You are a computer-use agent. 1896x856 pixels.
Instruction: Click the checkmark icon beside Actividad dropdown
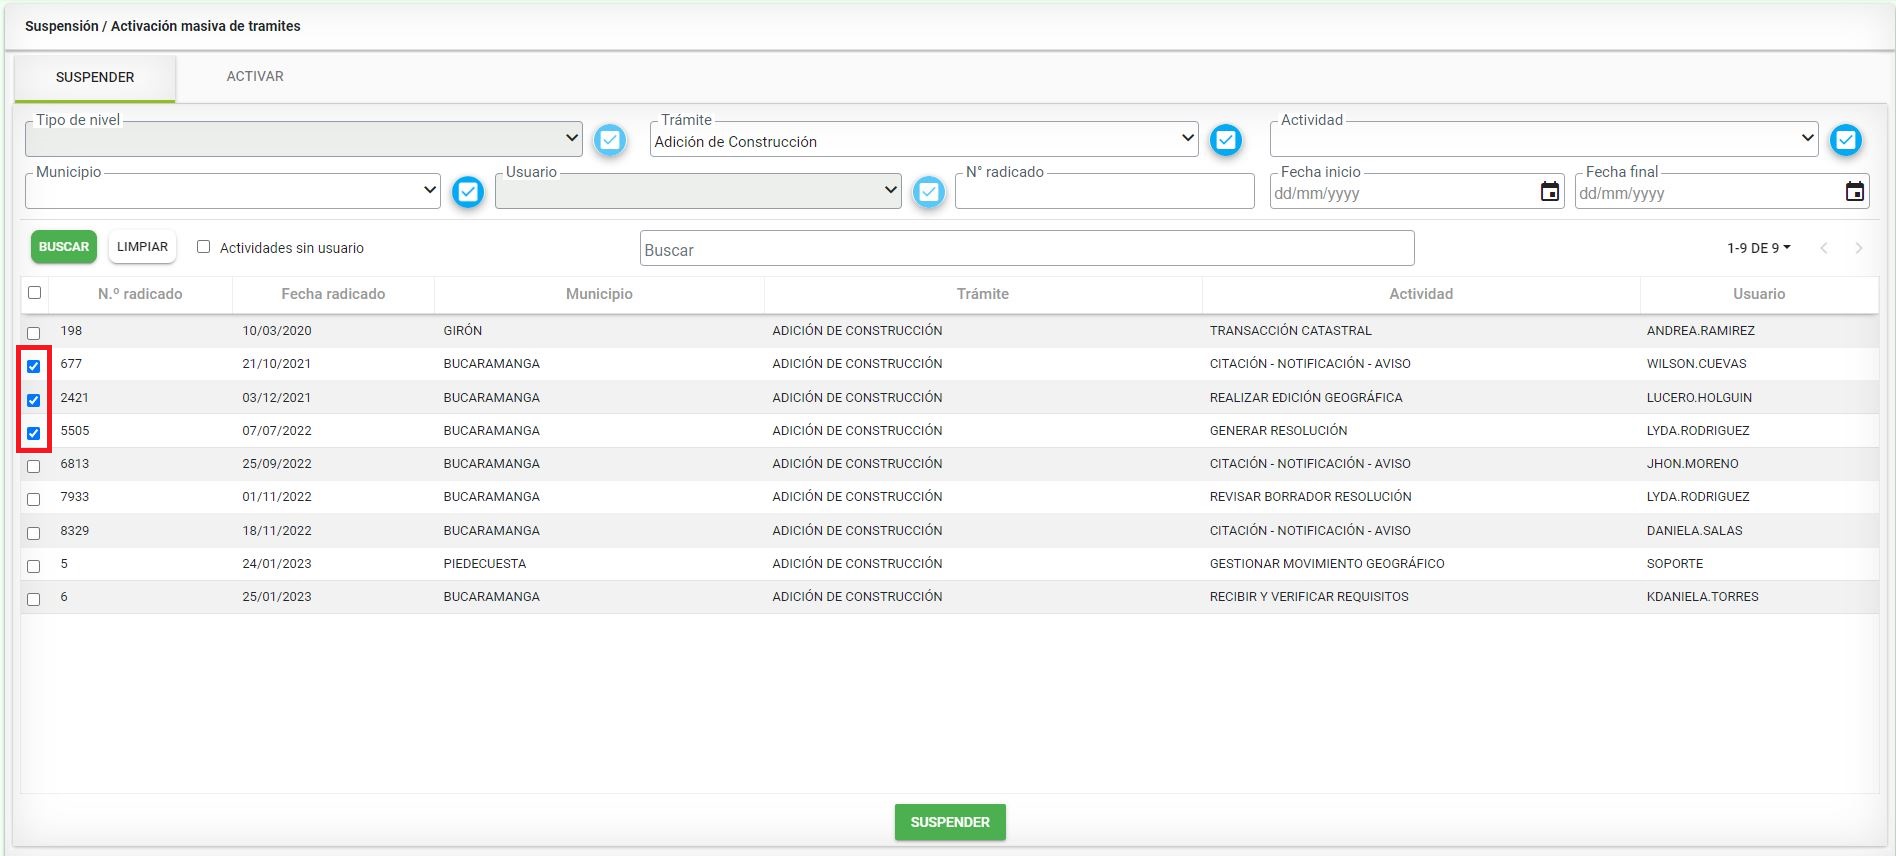(x=1846, y=140)
